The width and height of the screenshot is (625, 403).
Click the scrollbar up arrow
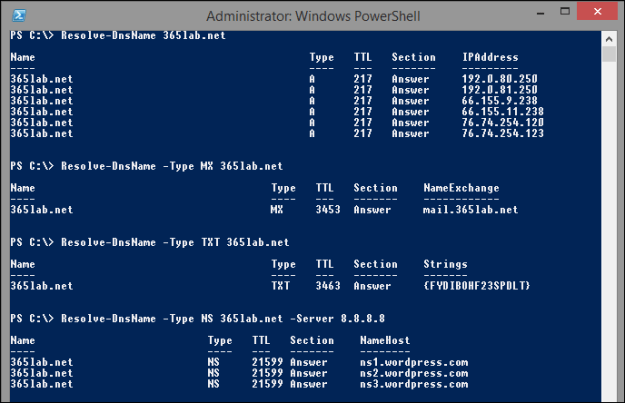(609, 39)
